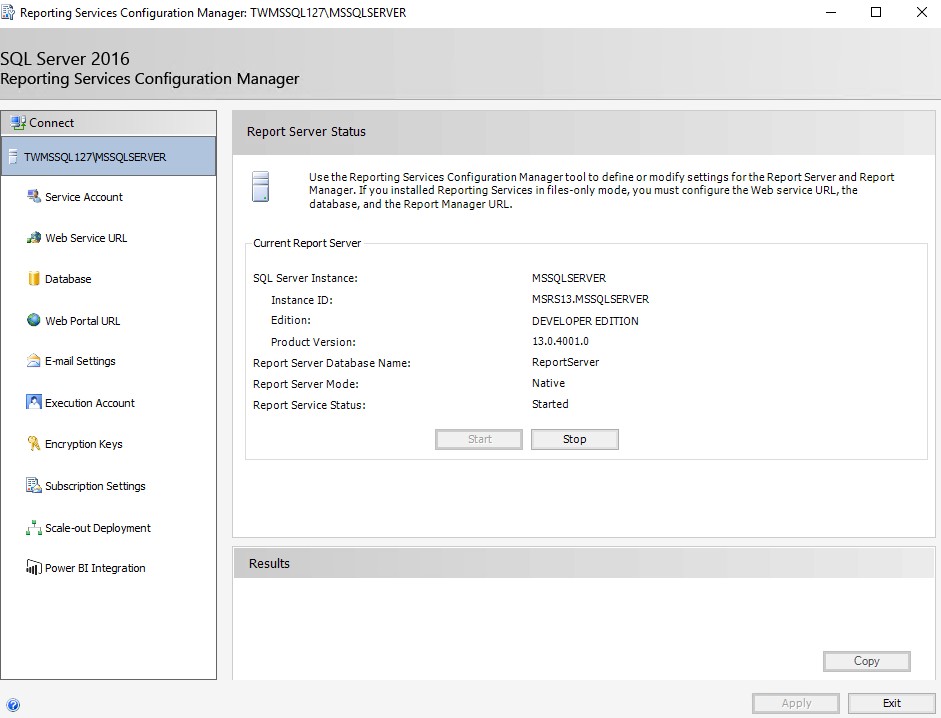The width and height of the screenshot is (941, 718).
Task: Click the Apply button
Action: coord(796,703)
